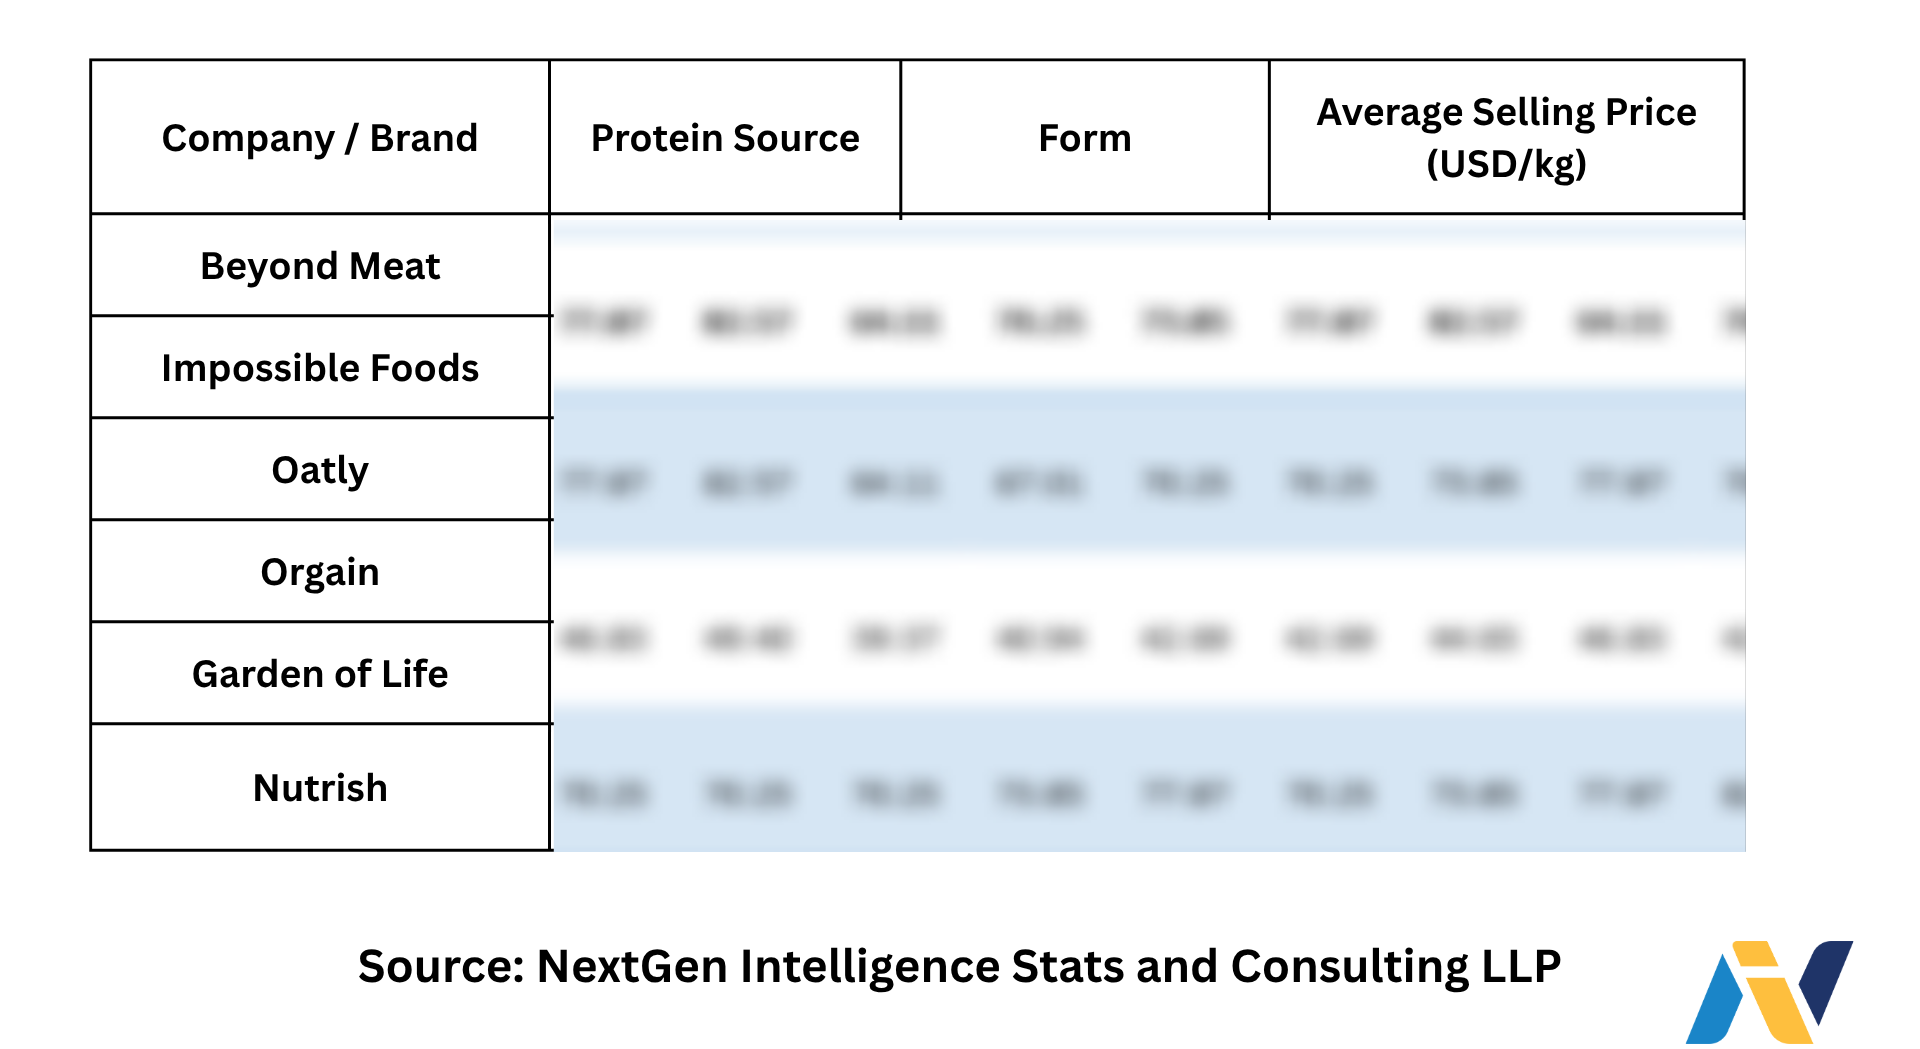Click the Source: NextGen Intelligence caption text
Screen dimensions: 1920x1049
(959, 966)
